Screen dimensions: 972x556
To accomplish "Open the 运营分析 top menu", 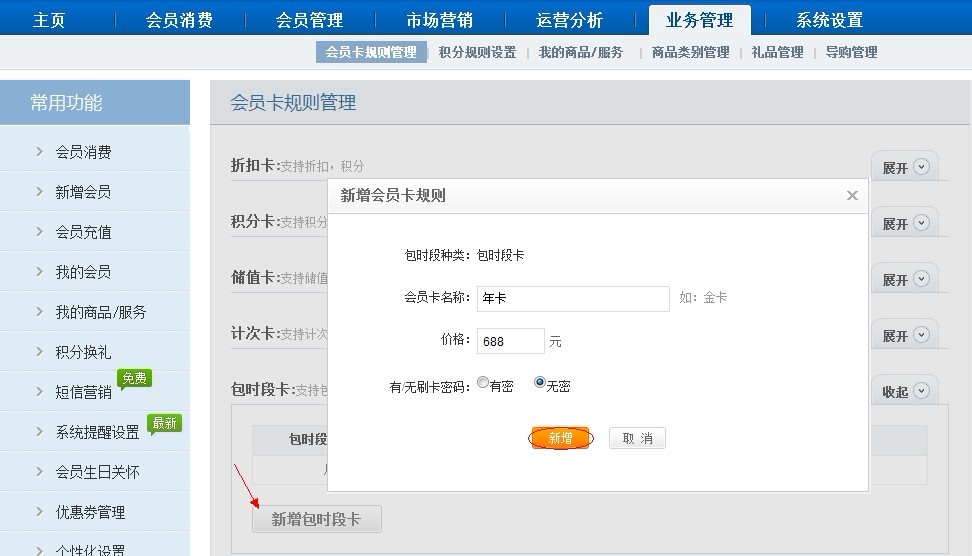I will coord(569,20).
